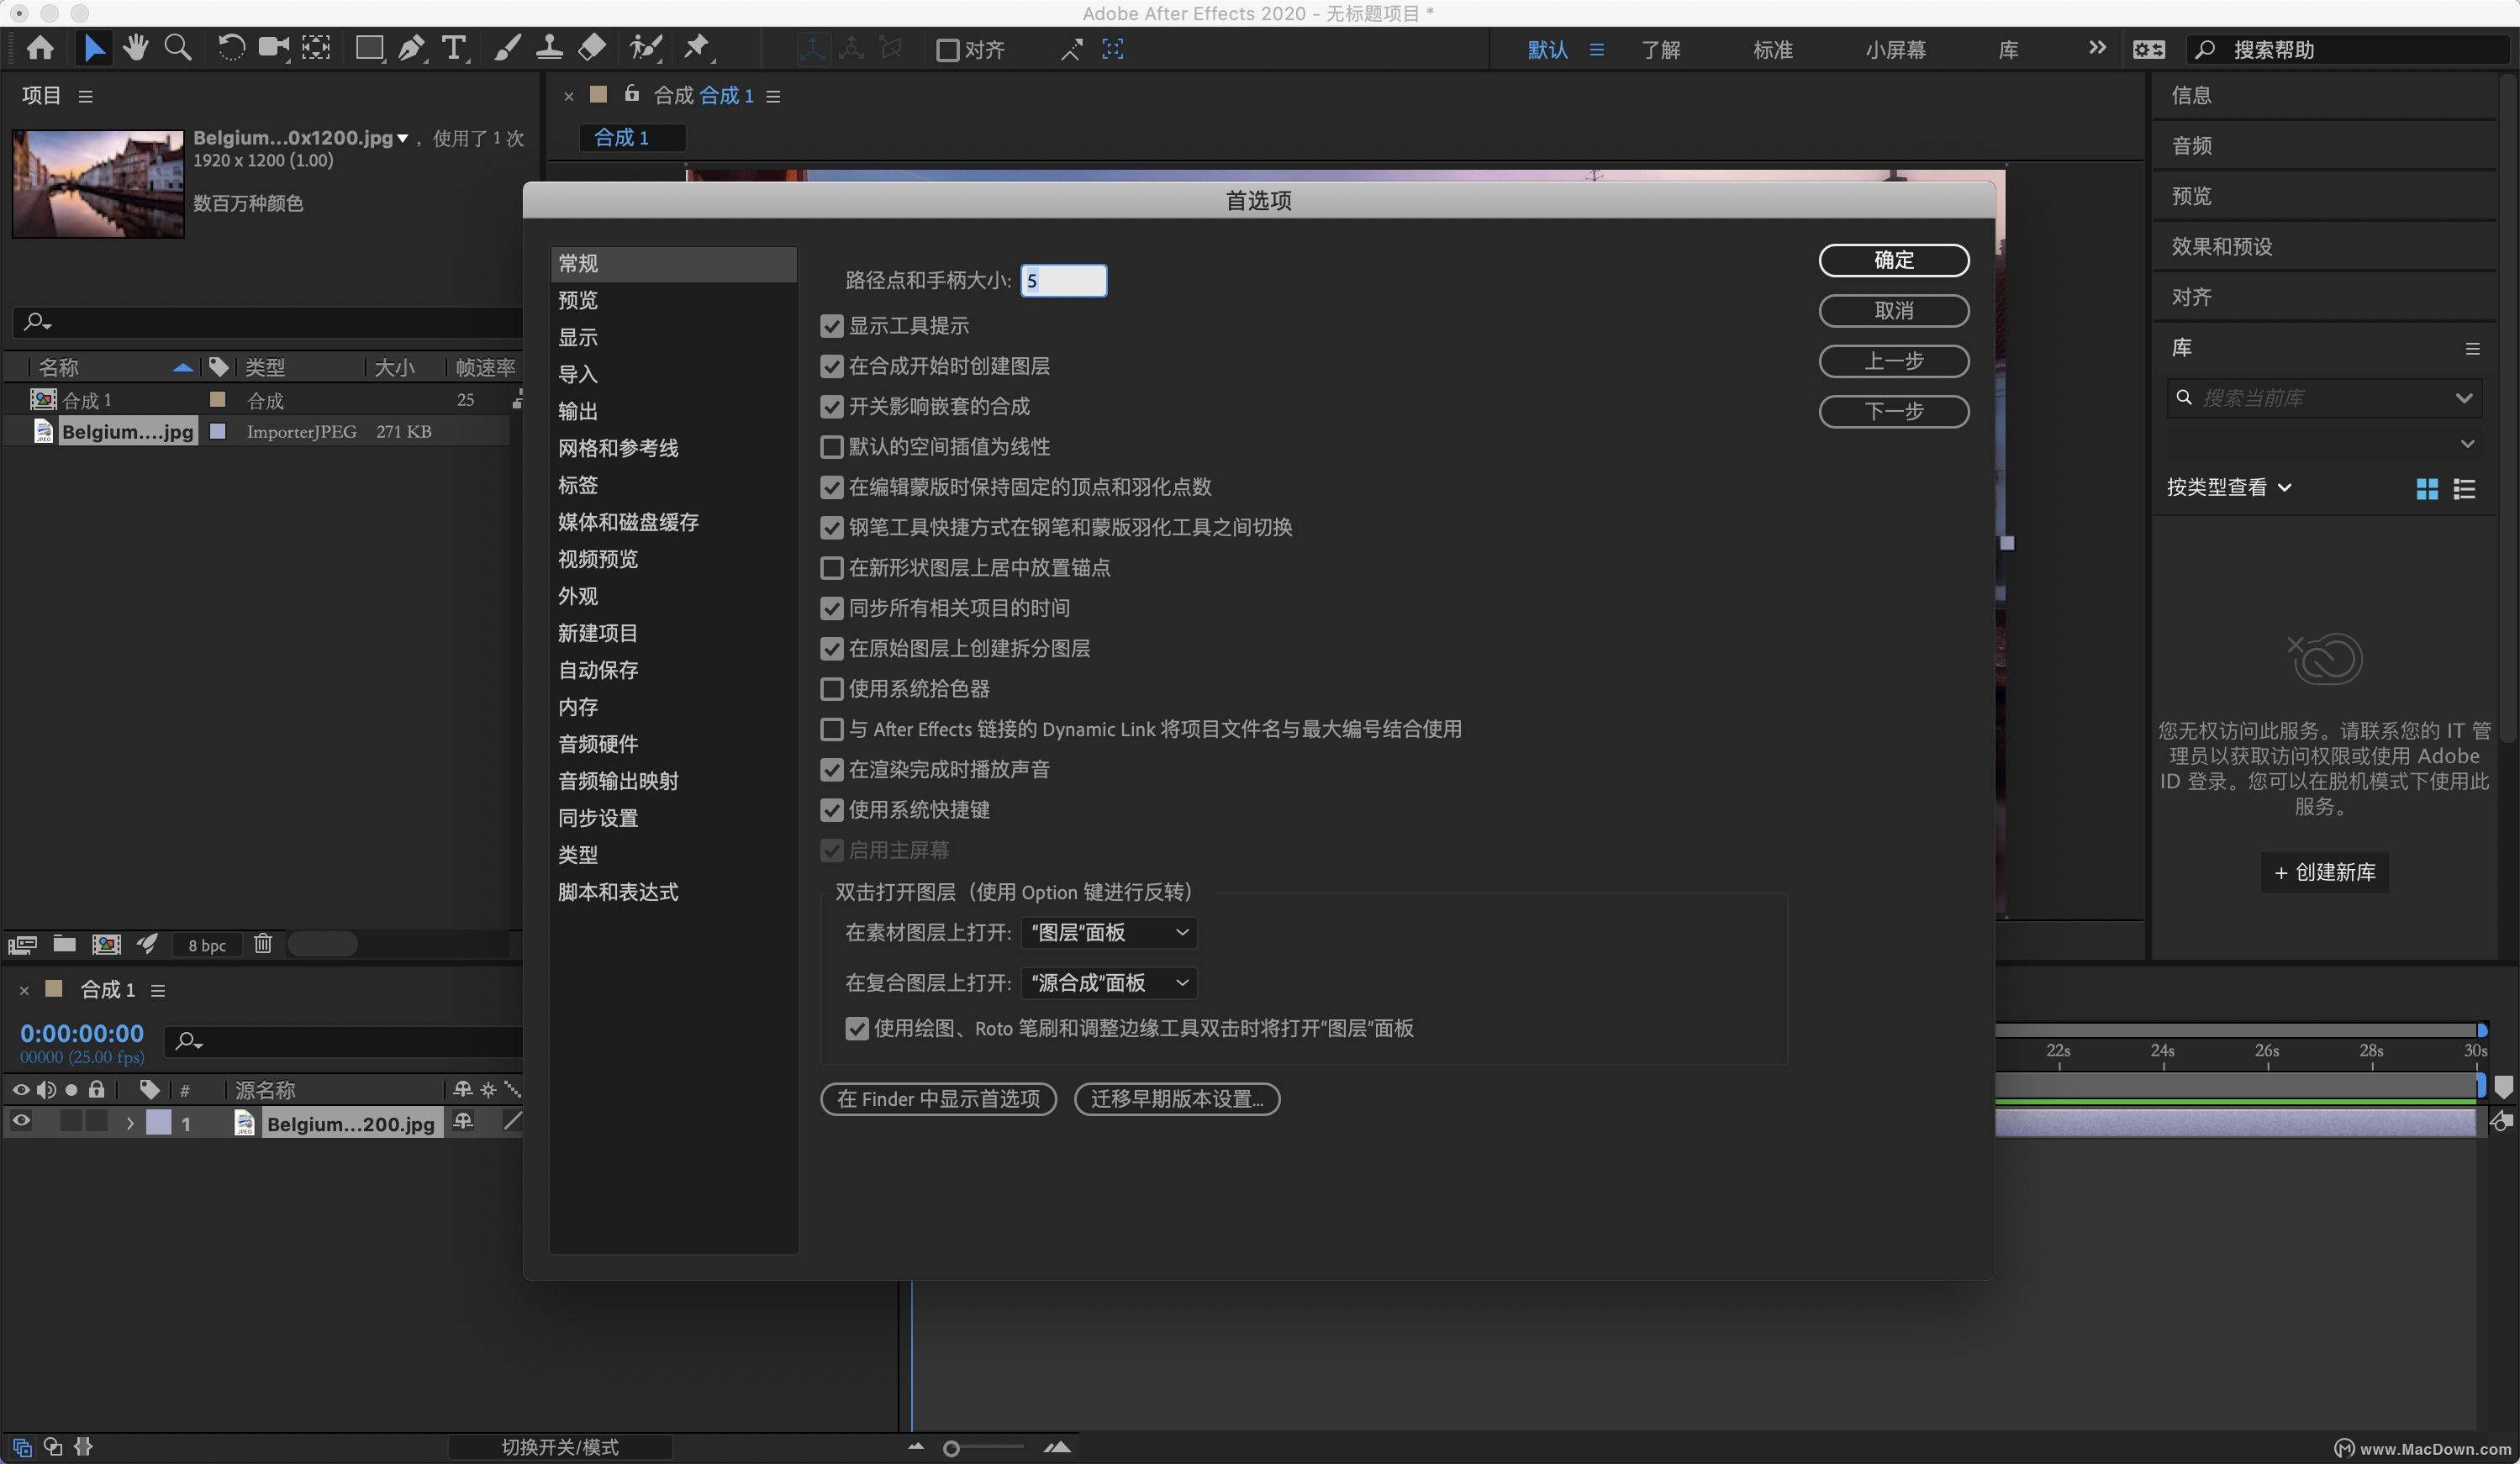Select the Eraser tool

pyautogui.click(x=592, y=48)
